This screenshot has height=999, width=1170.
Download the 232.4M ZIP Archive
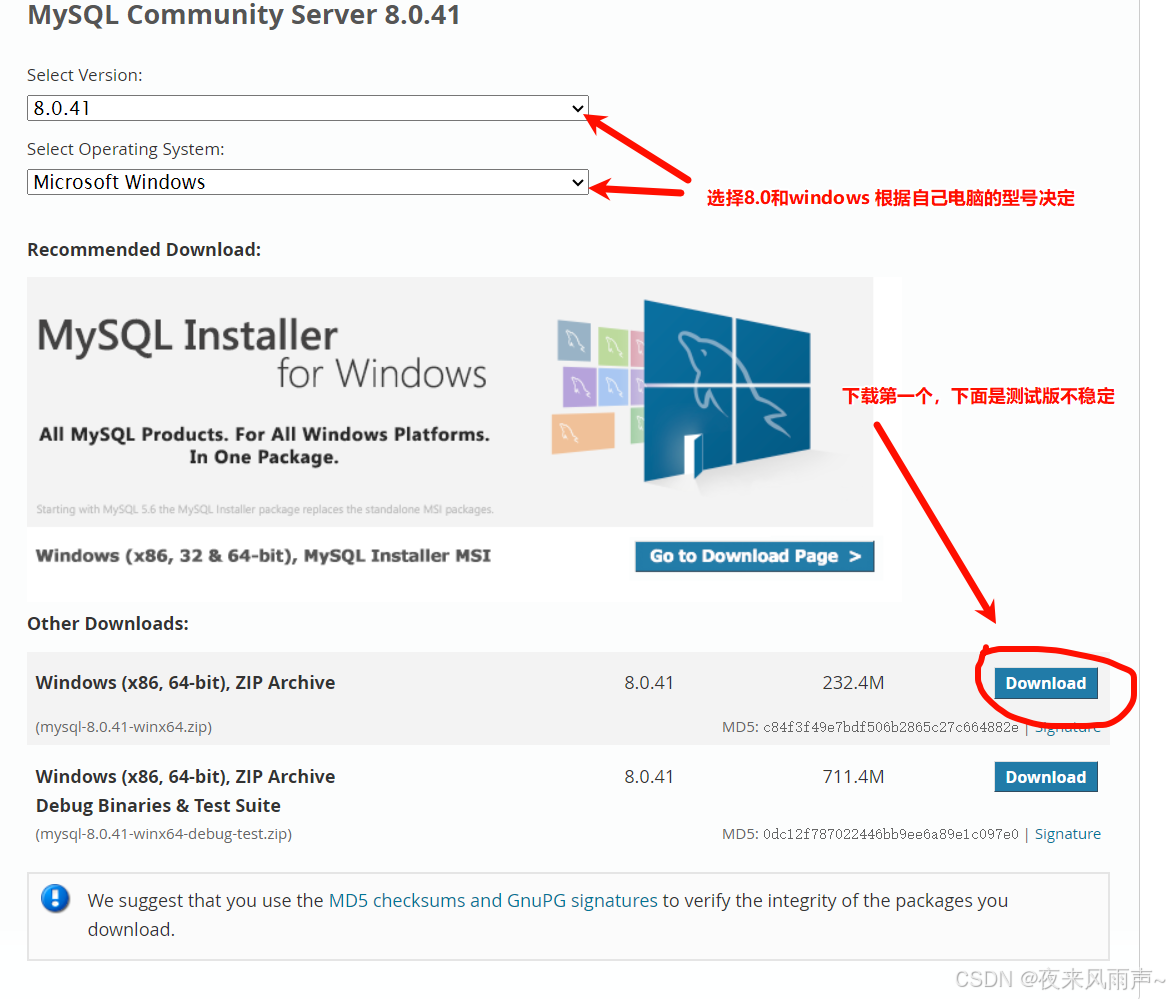1045,683
